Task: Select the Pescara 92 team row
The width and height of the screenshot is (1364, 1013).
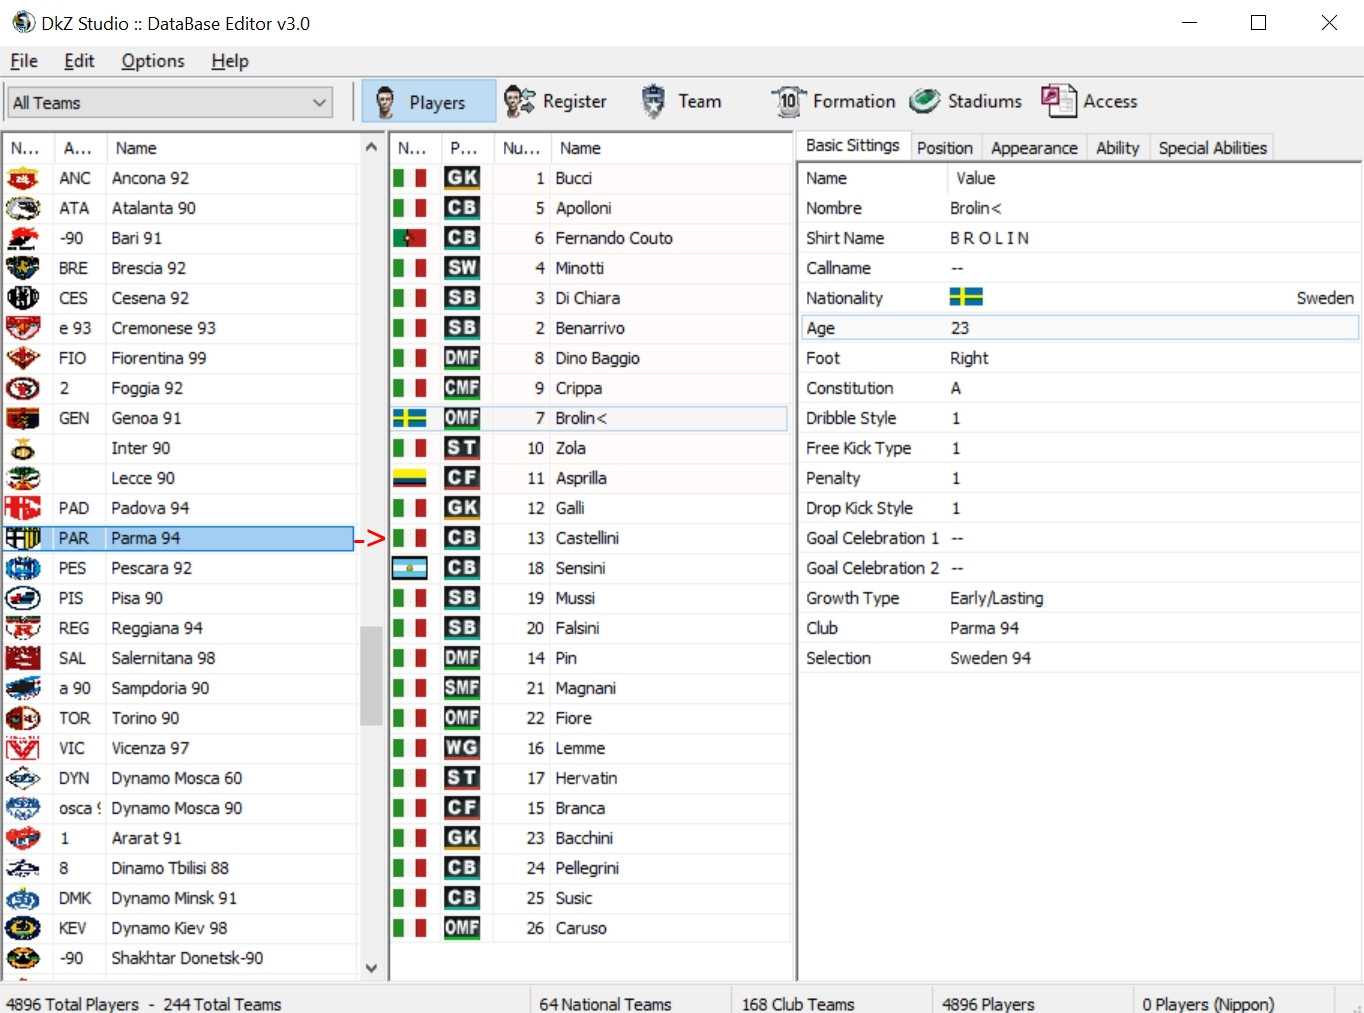Action: (x=180, y=568)
